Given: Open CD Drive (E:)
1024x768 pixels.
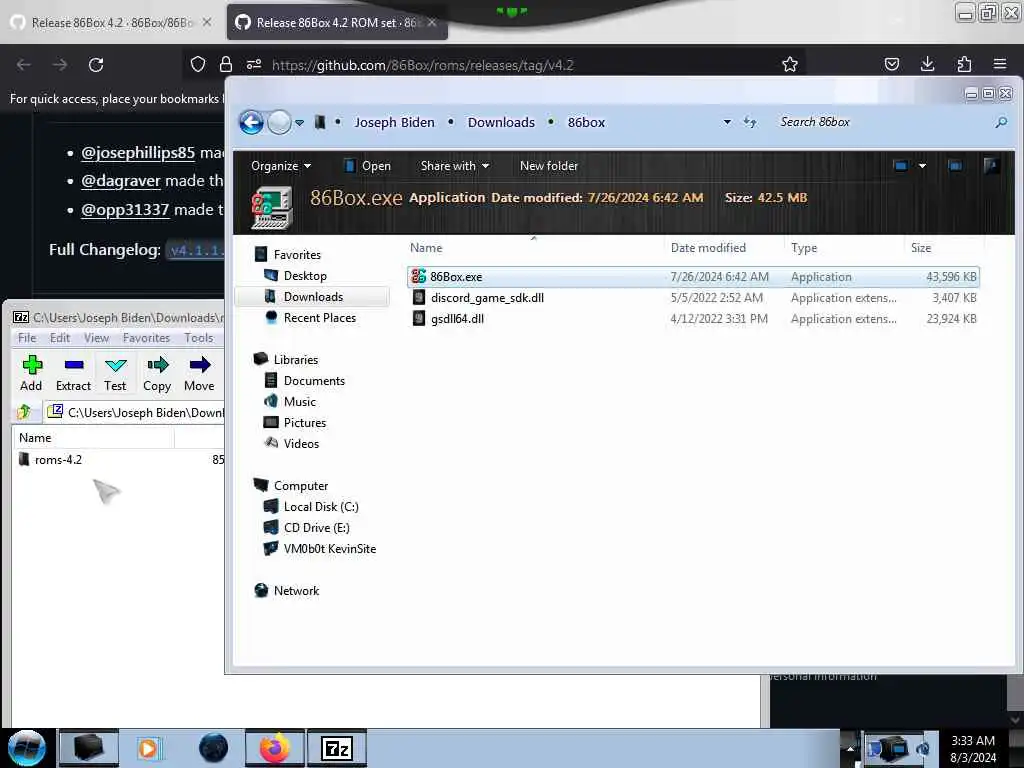Looking at the screenshot, I should pos(316,528).
